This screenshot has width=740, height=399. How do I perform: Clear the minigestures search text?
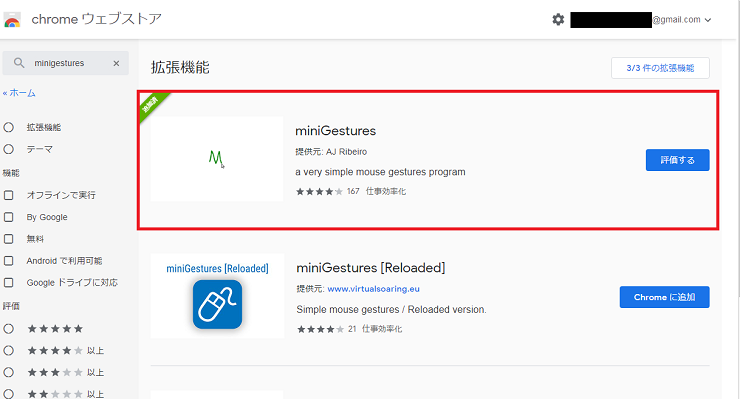pos(116,63)
